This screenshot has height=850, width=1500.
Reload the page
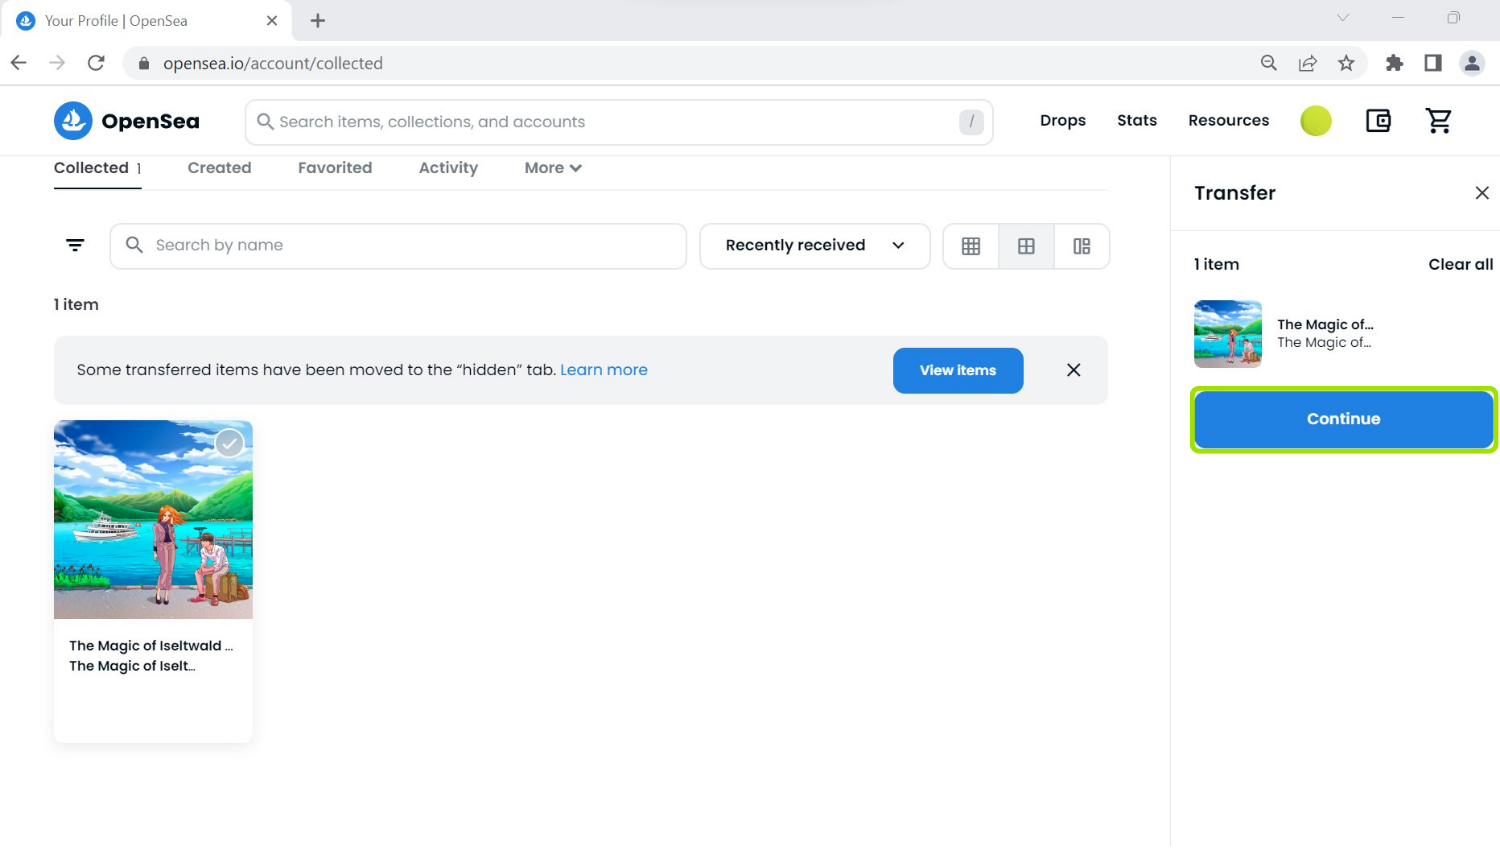(x=96, y=63)
